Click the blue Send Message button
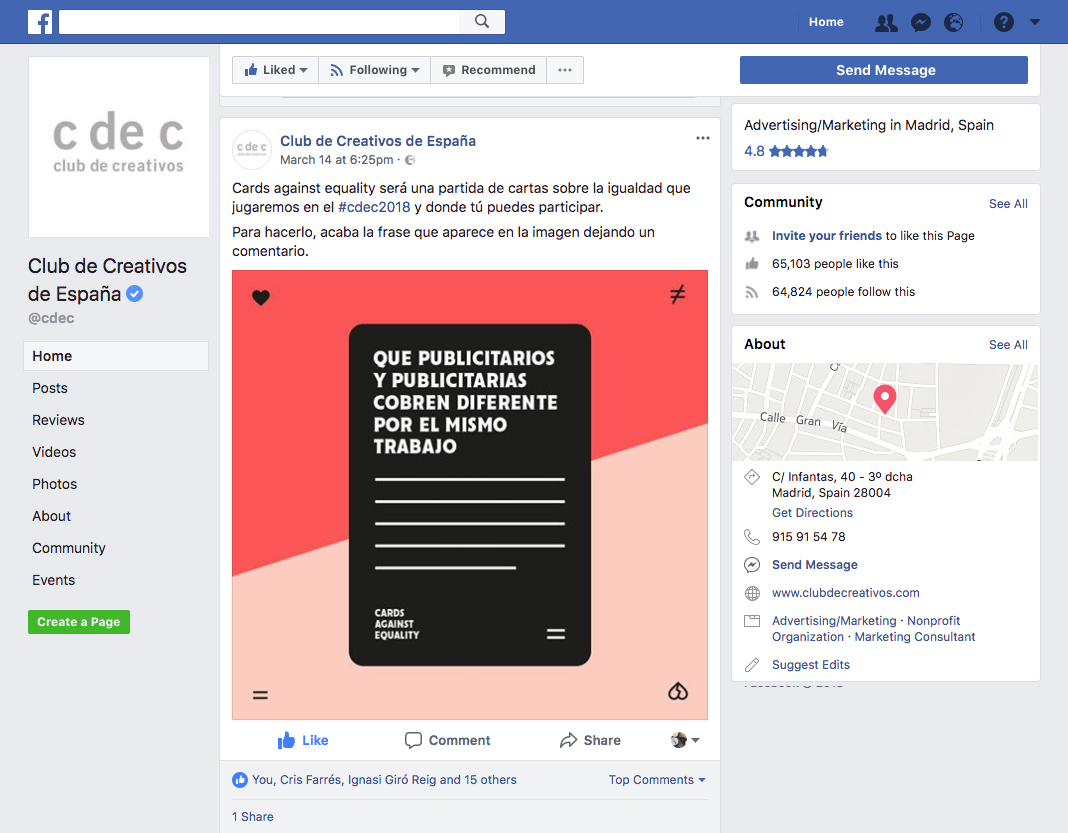This screenshot has height=833, width=1068. point(883,70)
